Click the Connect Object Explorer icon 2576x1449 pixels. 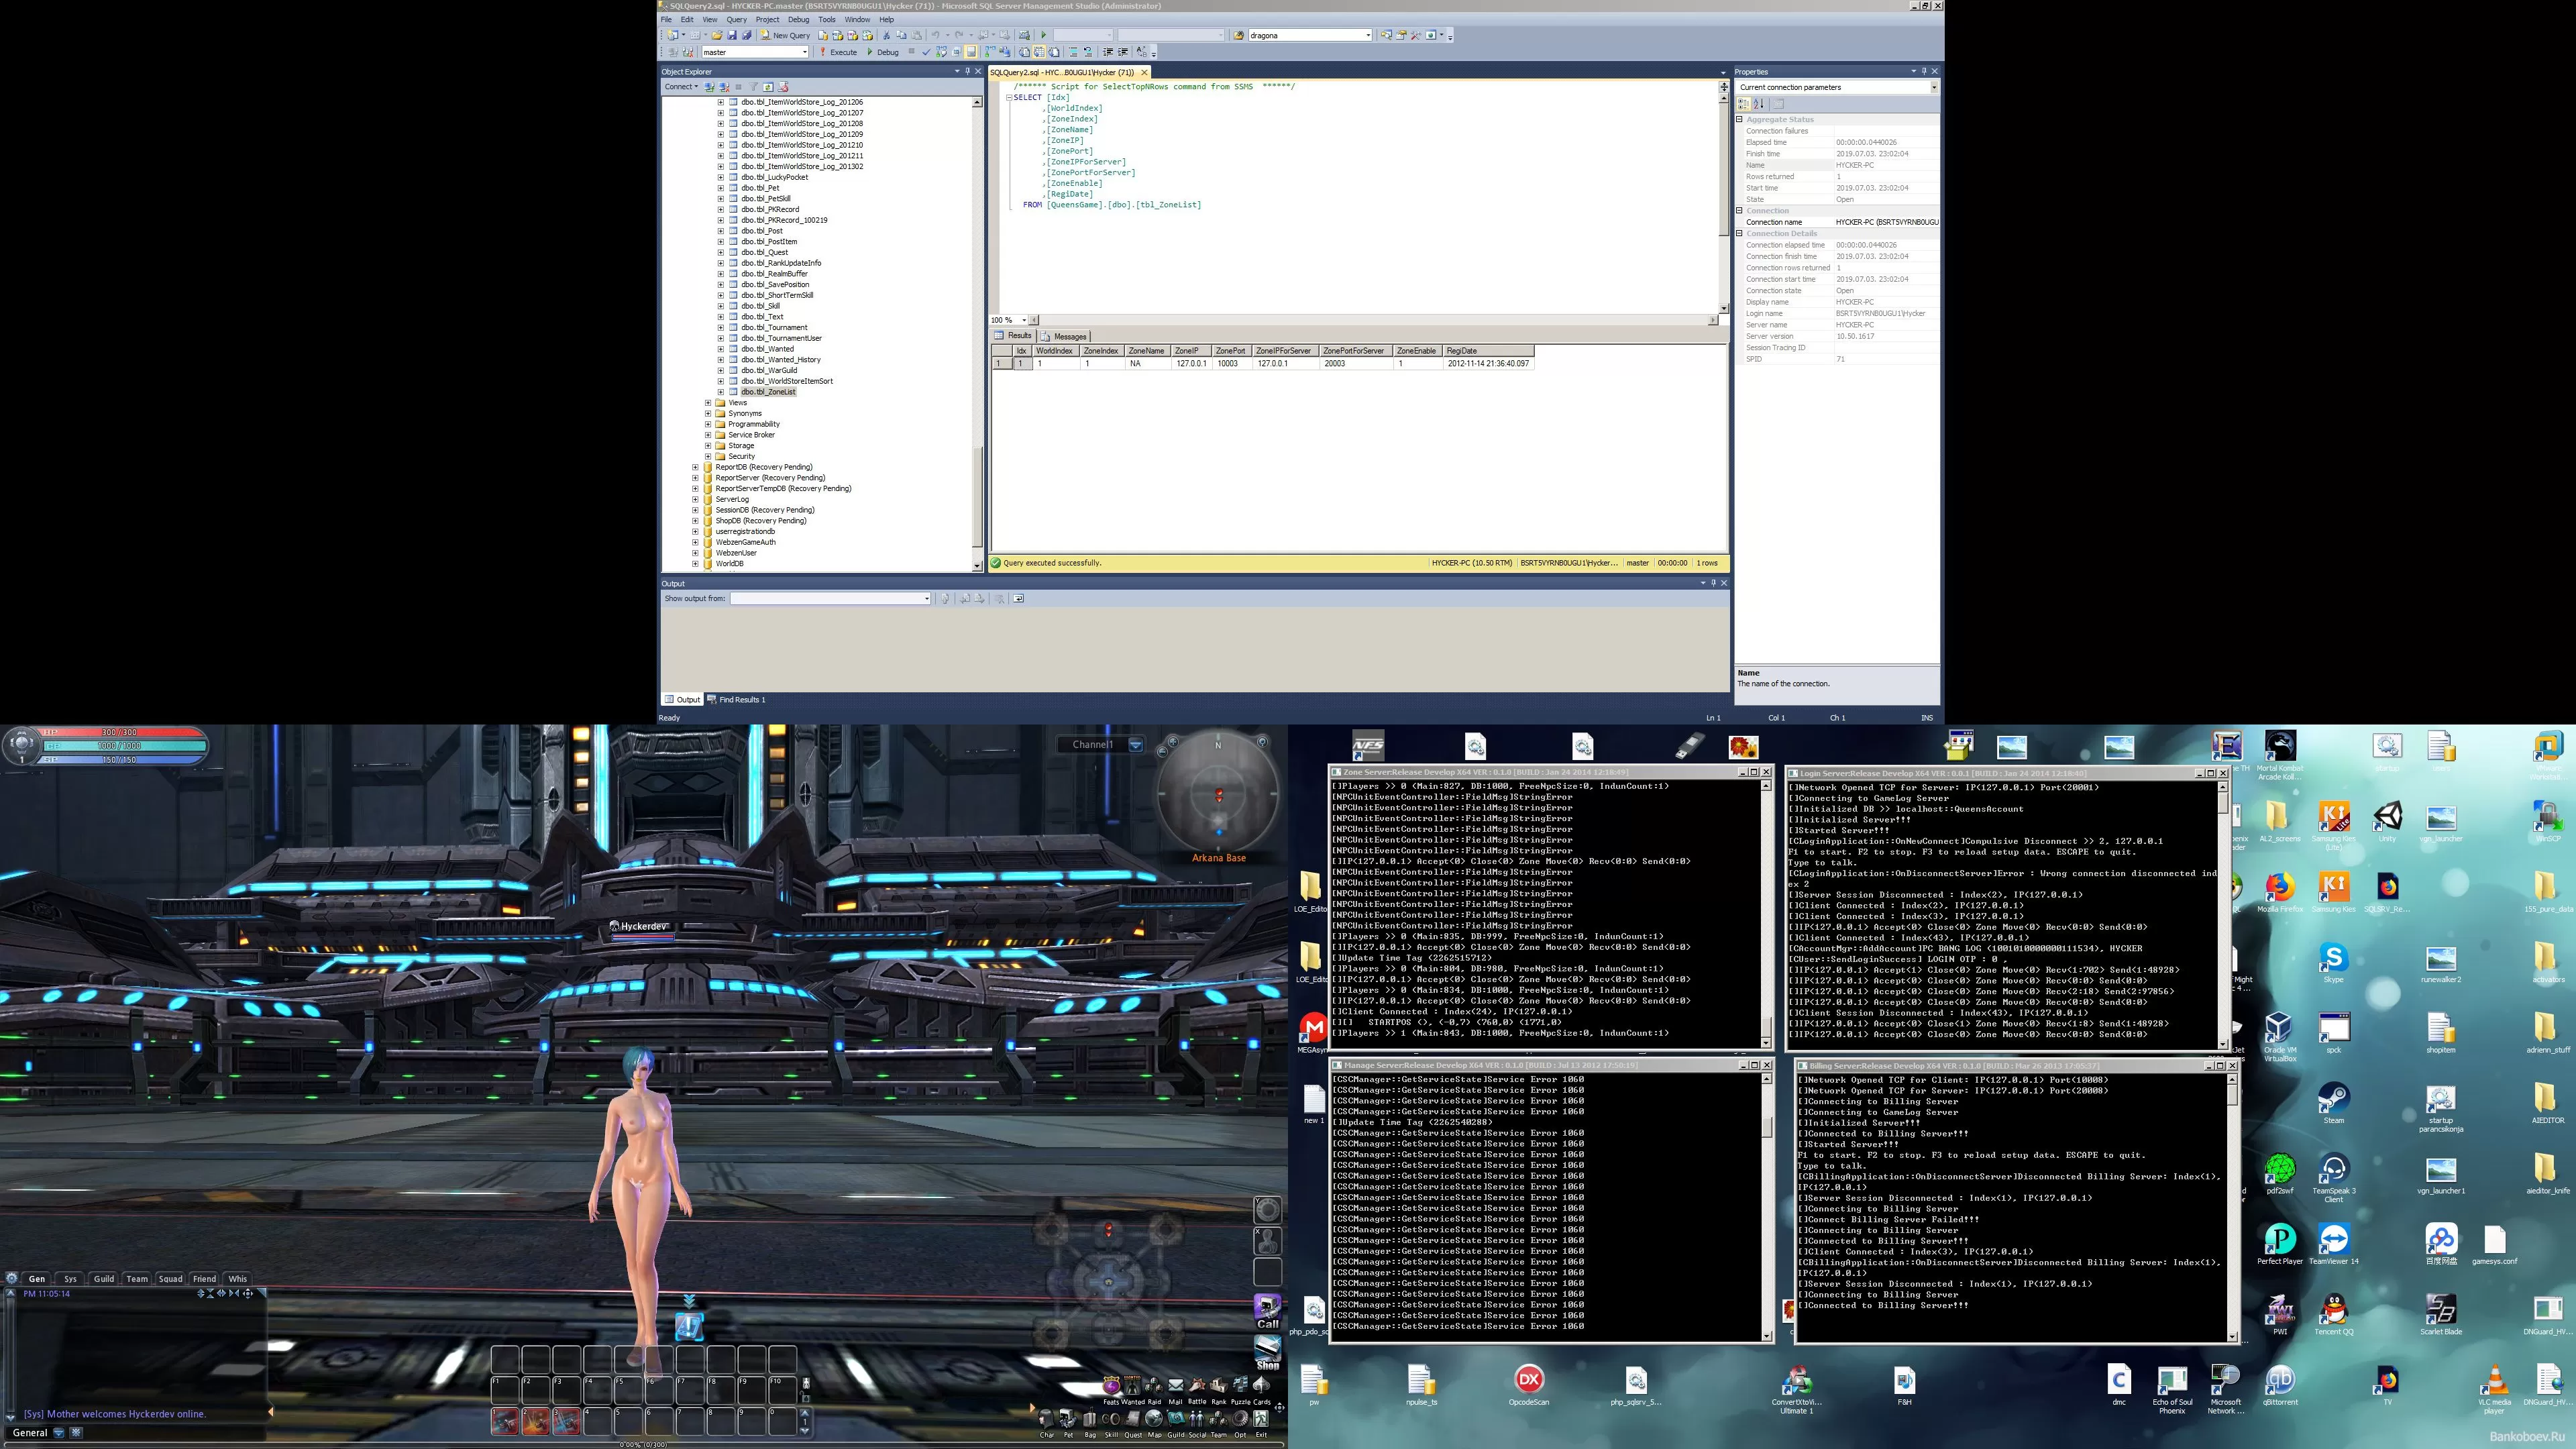pyautogui.click(x=710, y=87)
